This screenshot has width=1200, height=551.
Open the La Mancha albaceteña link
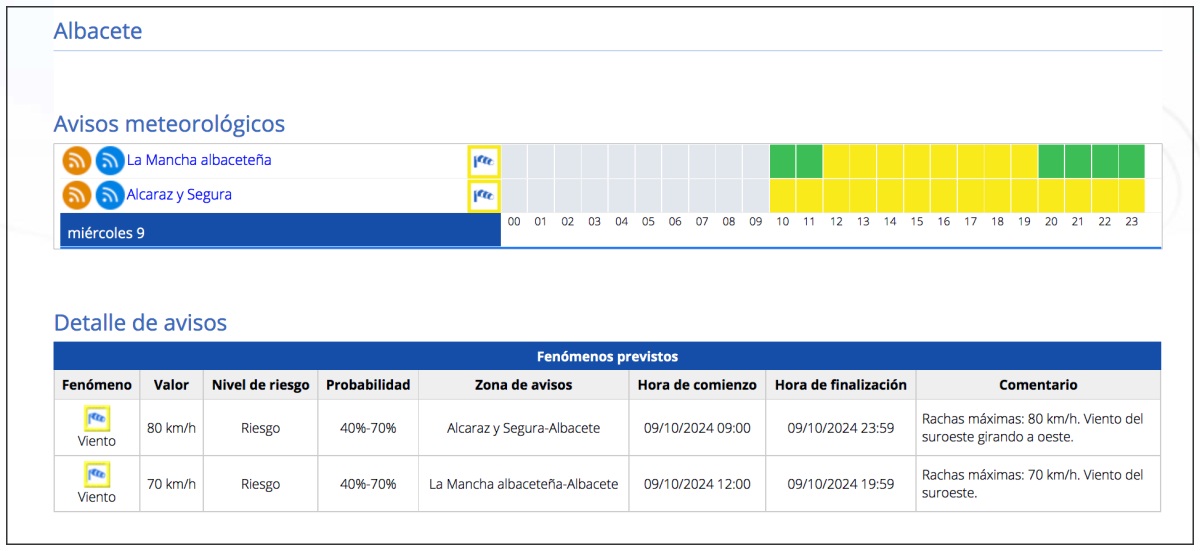tap(198, 160)
